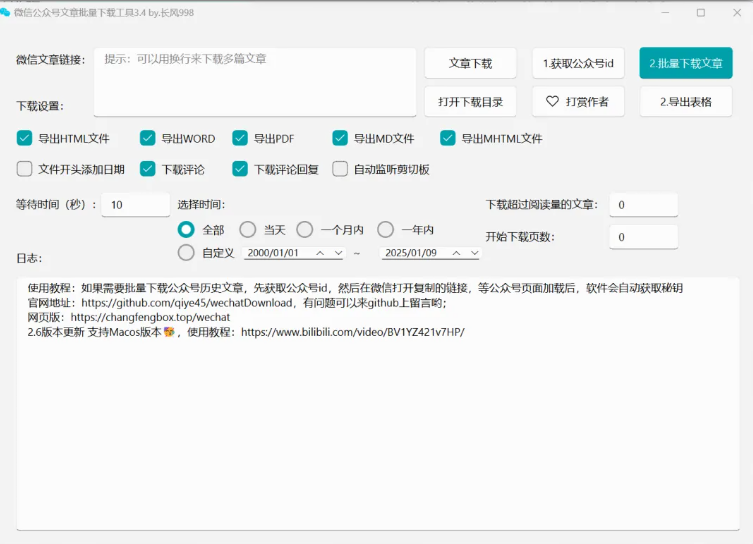Click the 使用教程 log line

click(x=355, y=288)
